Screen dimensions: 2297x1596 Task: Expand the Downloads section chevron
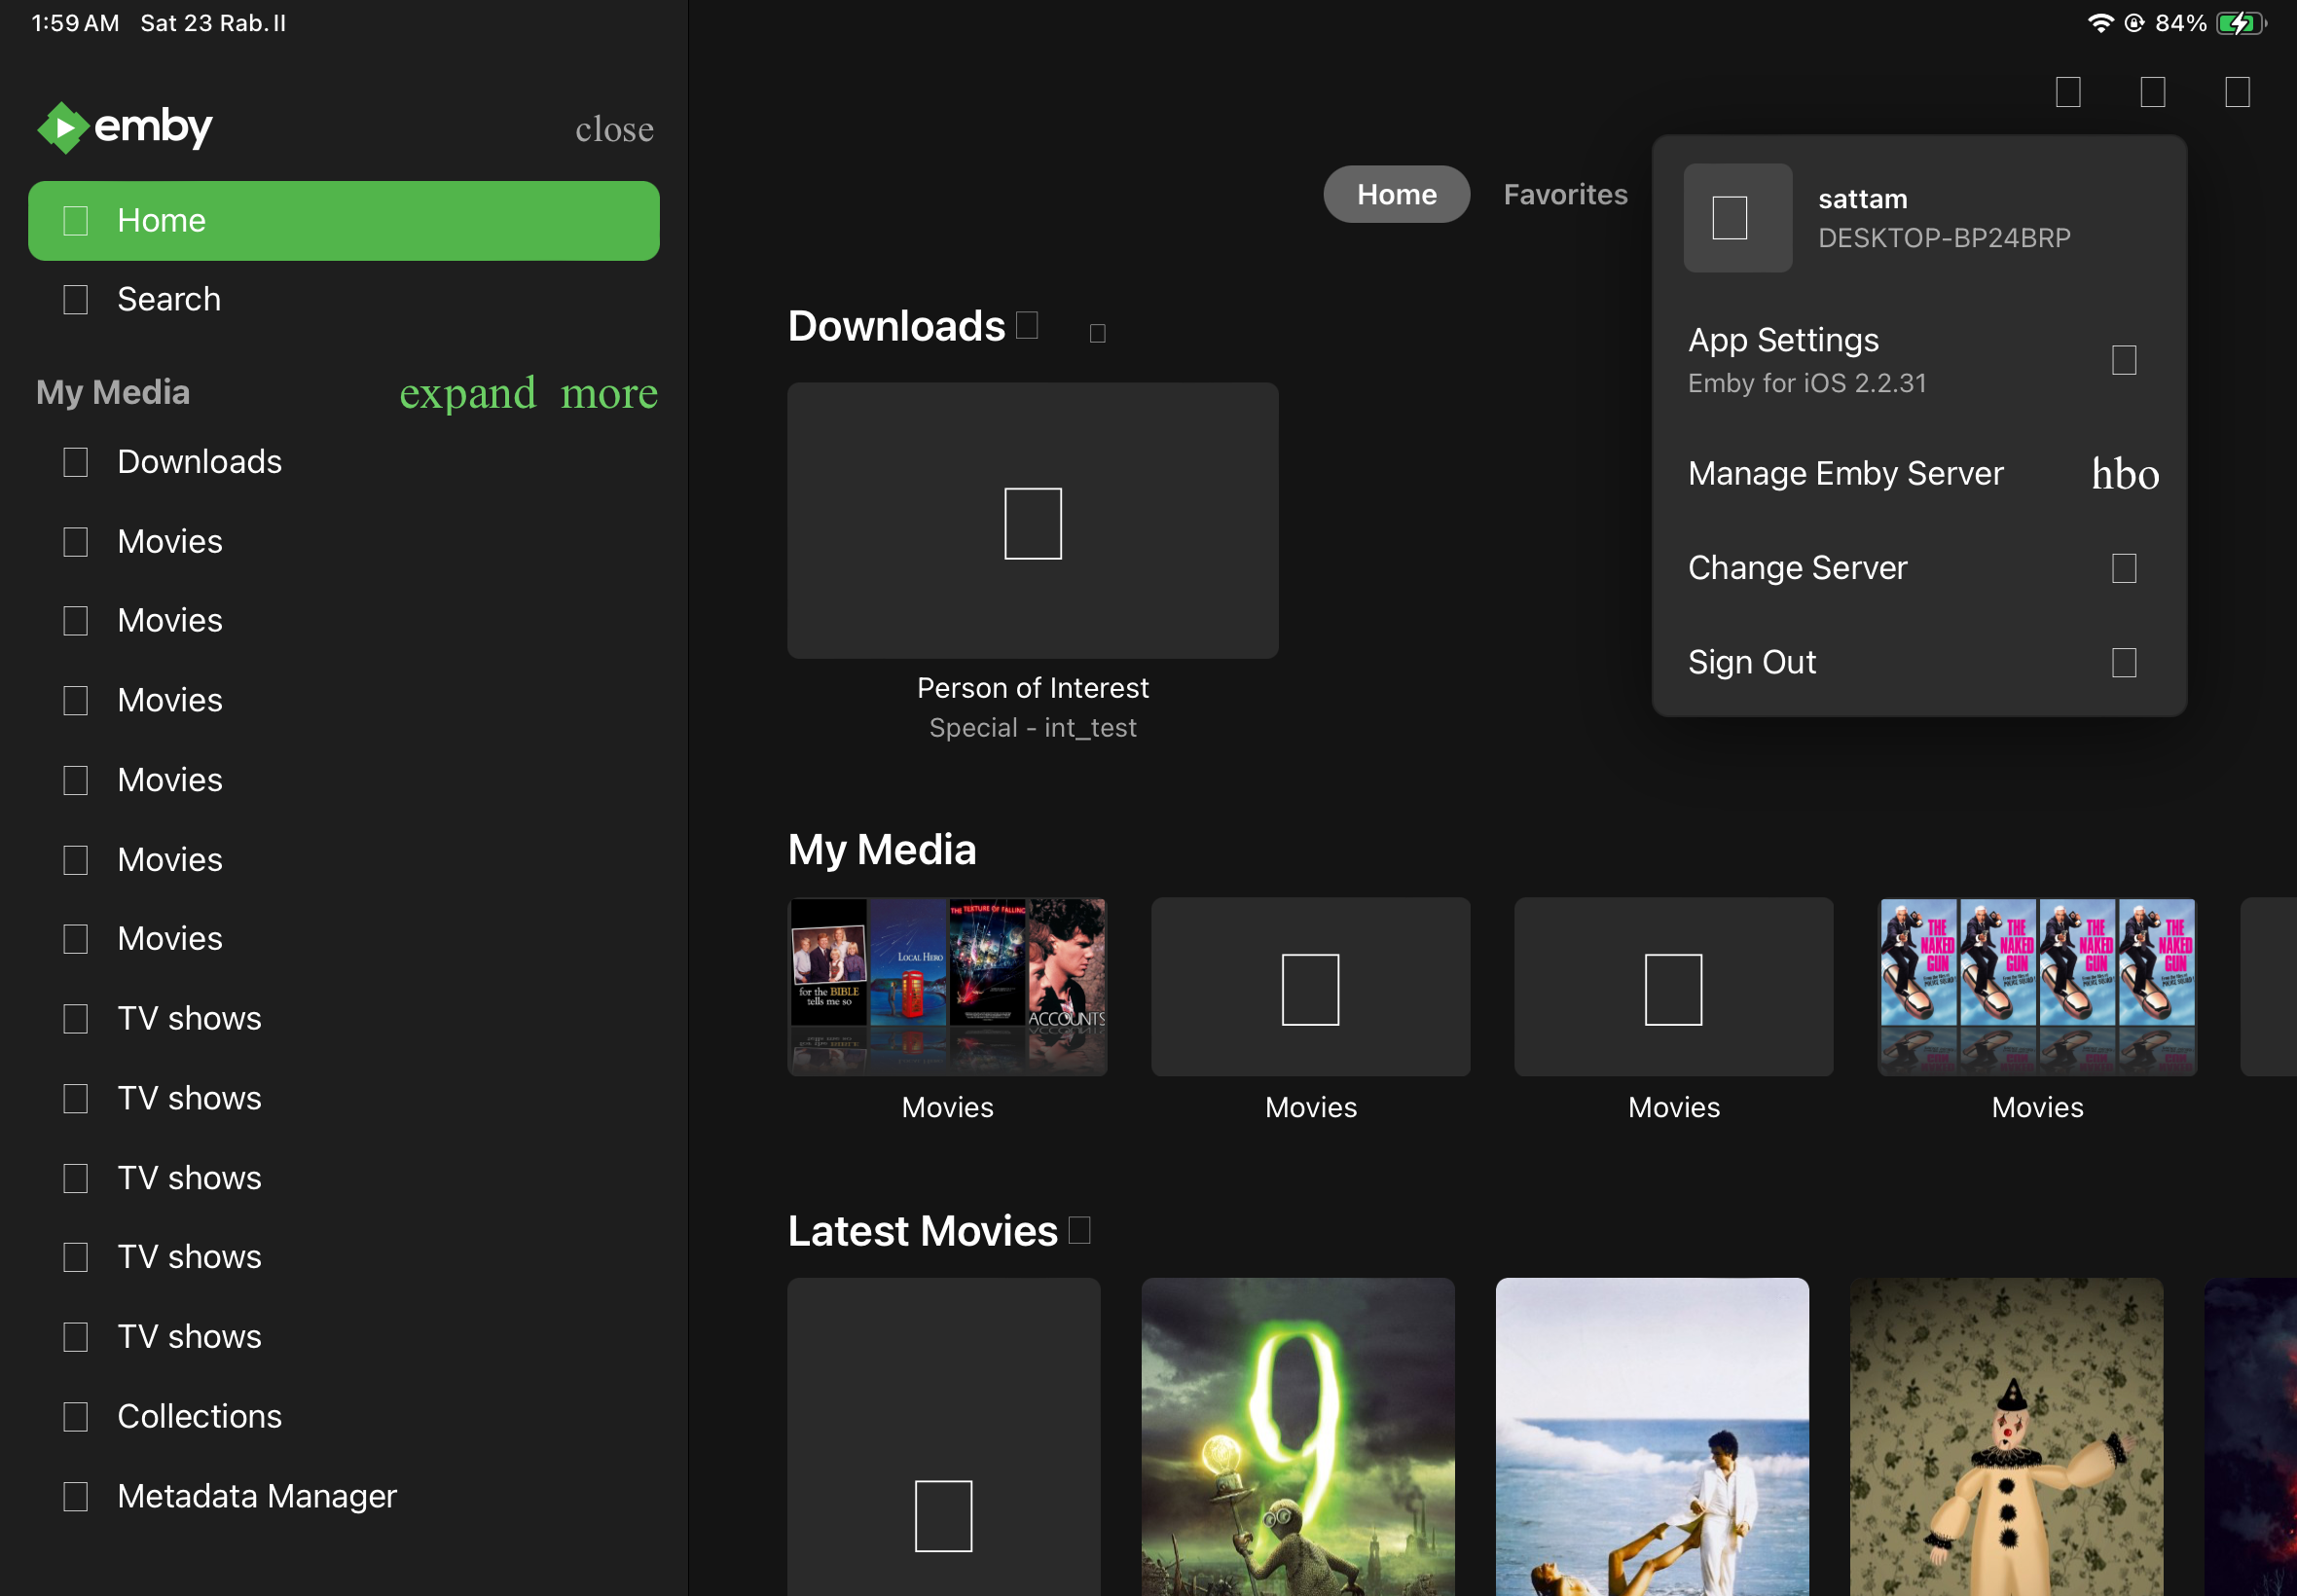1027,326
